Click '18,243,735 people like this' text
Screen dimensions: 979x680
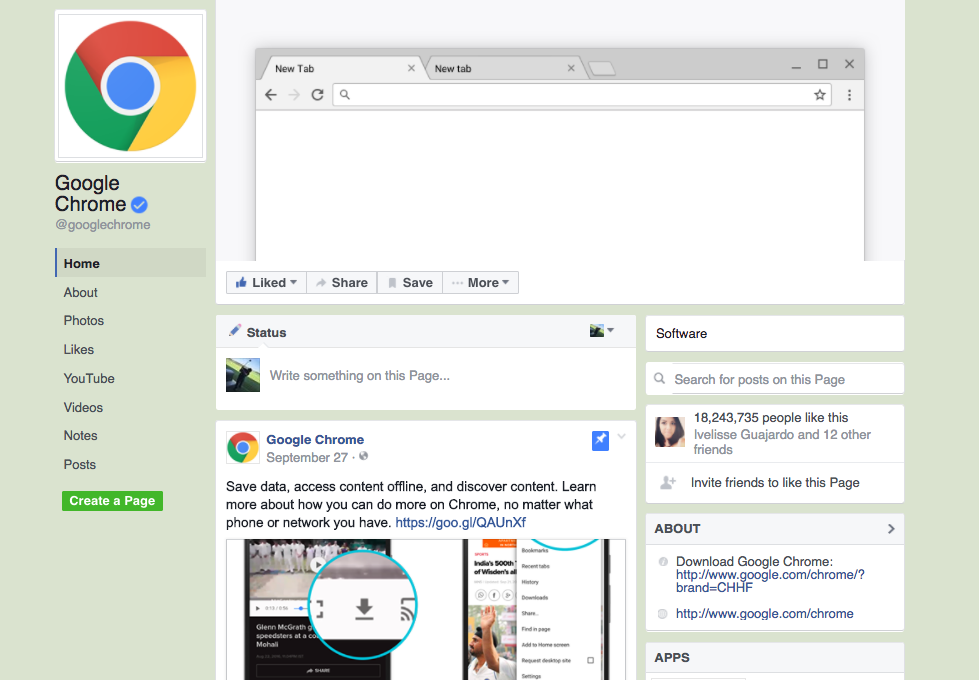click(770, 418)
